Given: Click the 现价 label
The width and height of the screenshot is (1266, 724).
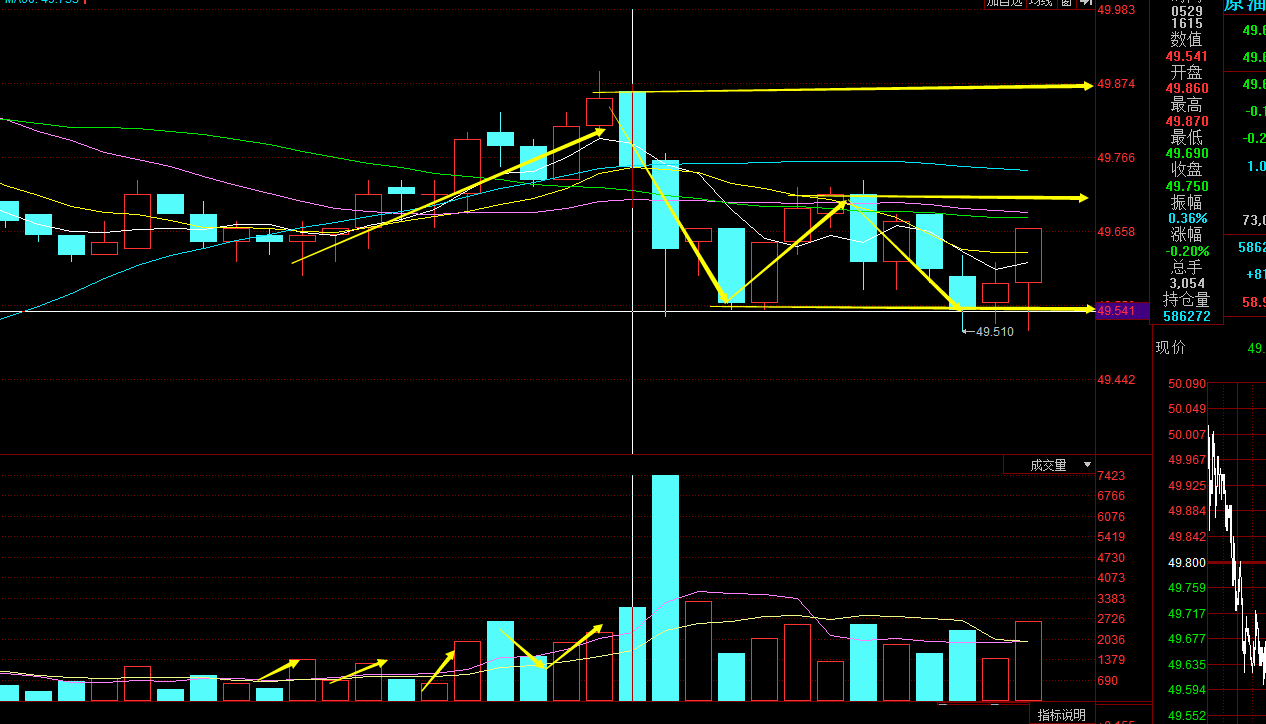Looking at the screenshot, I should [1171, 348].
